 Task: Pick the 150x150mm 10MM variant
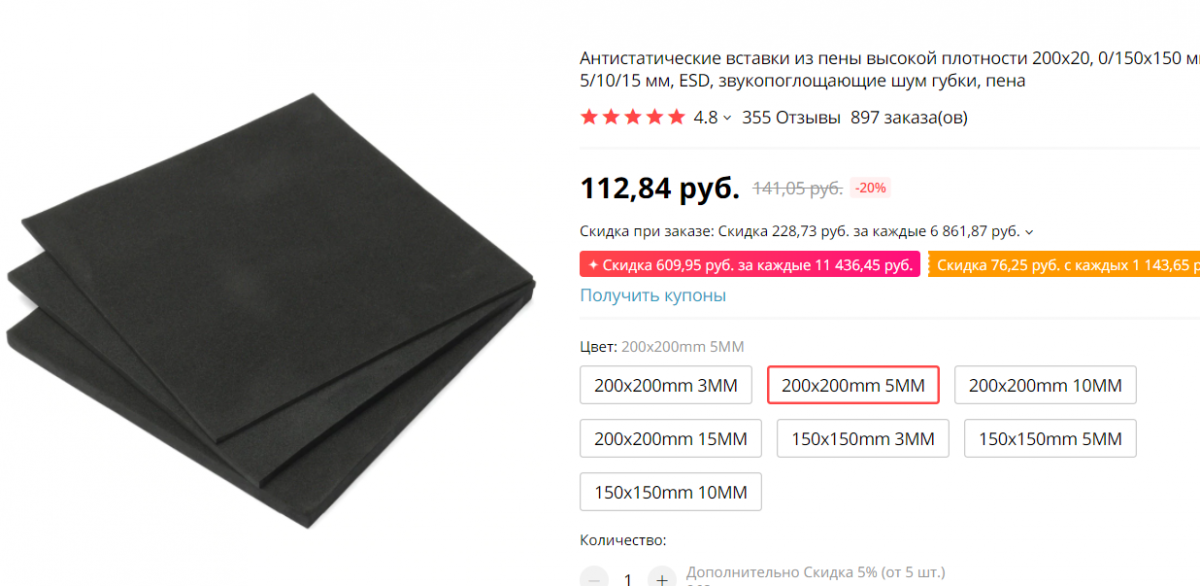pos(671,491)
